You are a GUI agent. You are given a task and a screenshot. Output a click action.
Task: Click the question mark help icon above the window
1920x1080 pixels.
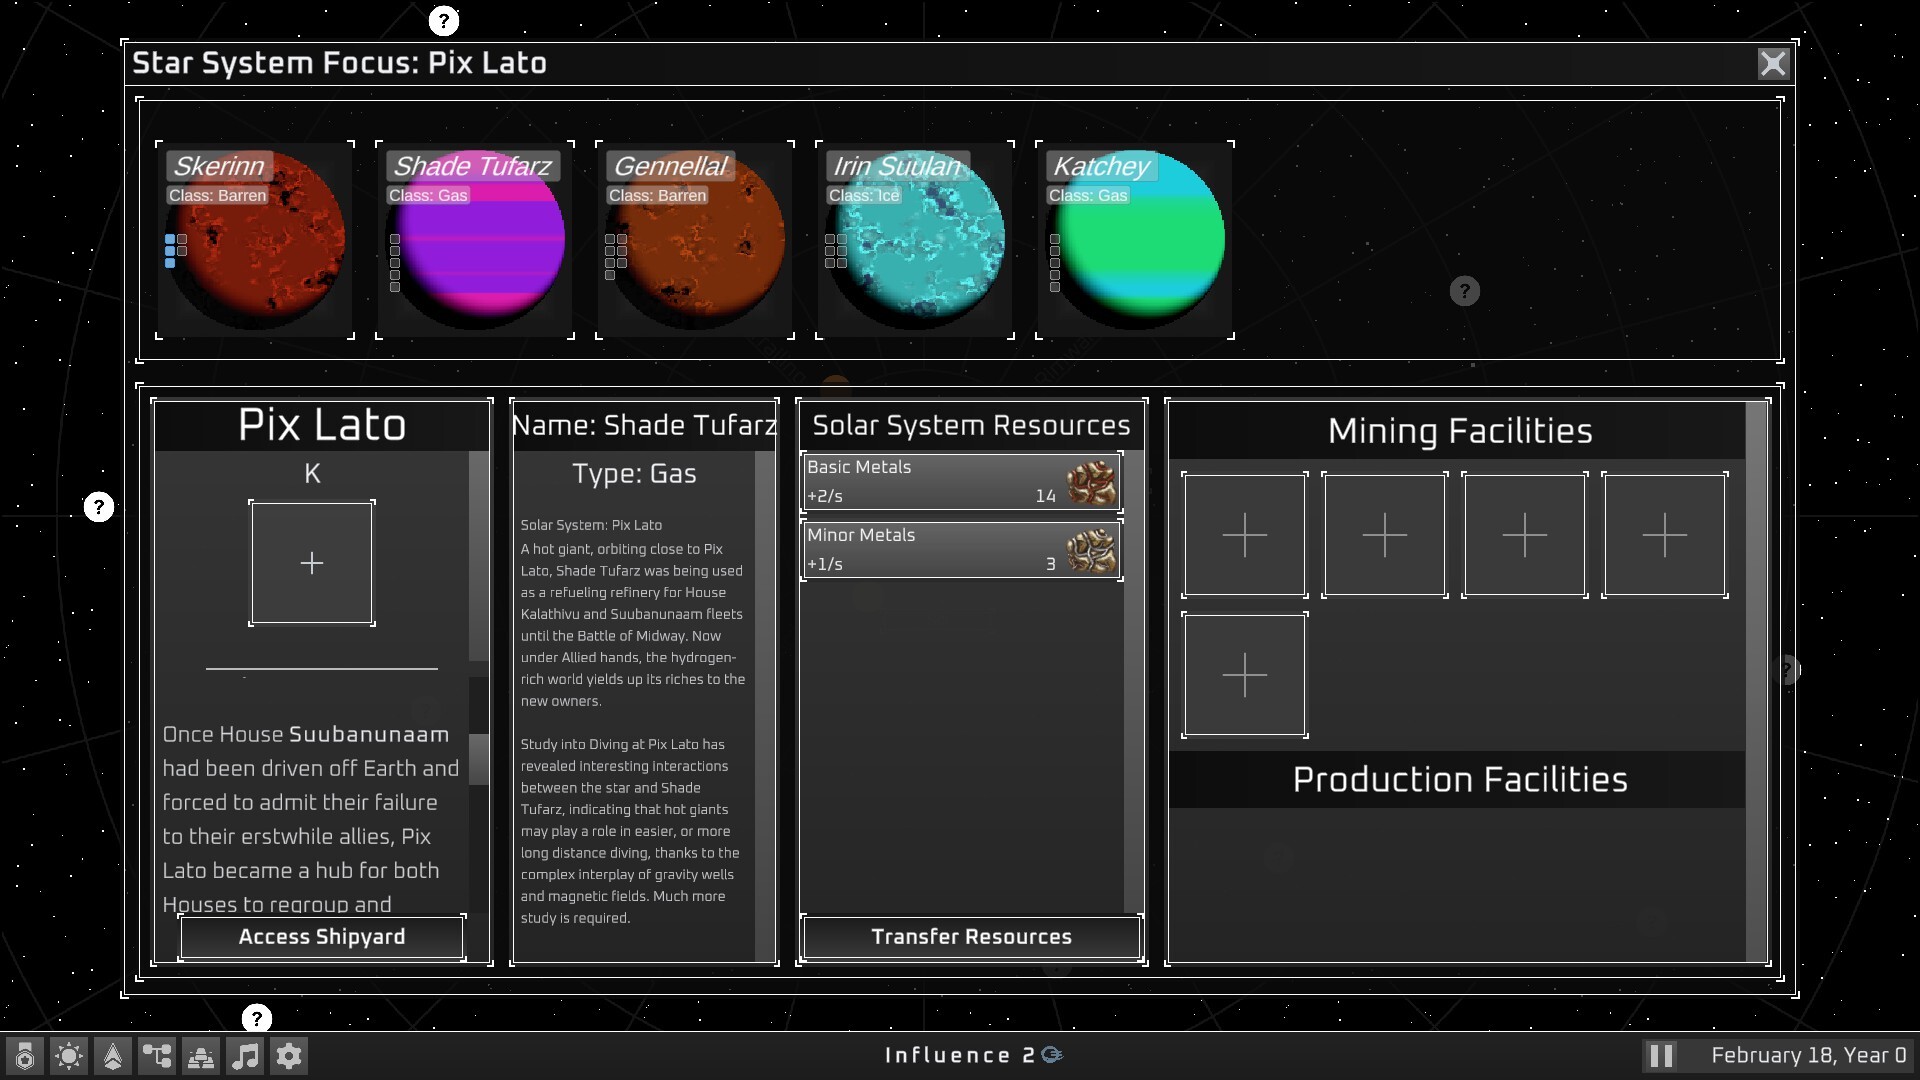pos(444,20)
